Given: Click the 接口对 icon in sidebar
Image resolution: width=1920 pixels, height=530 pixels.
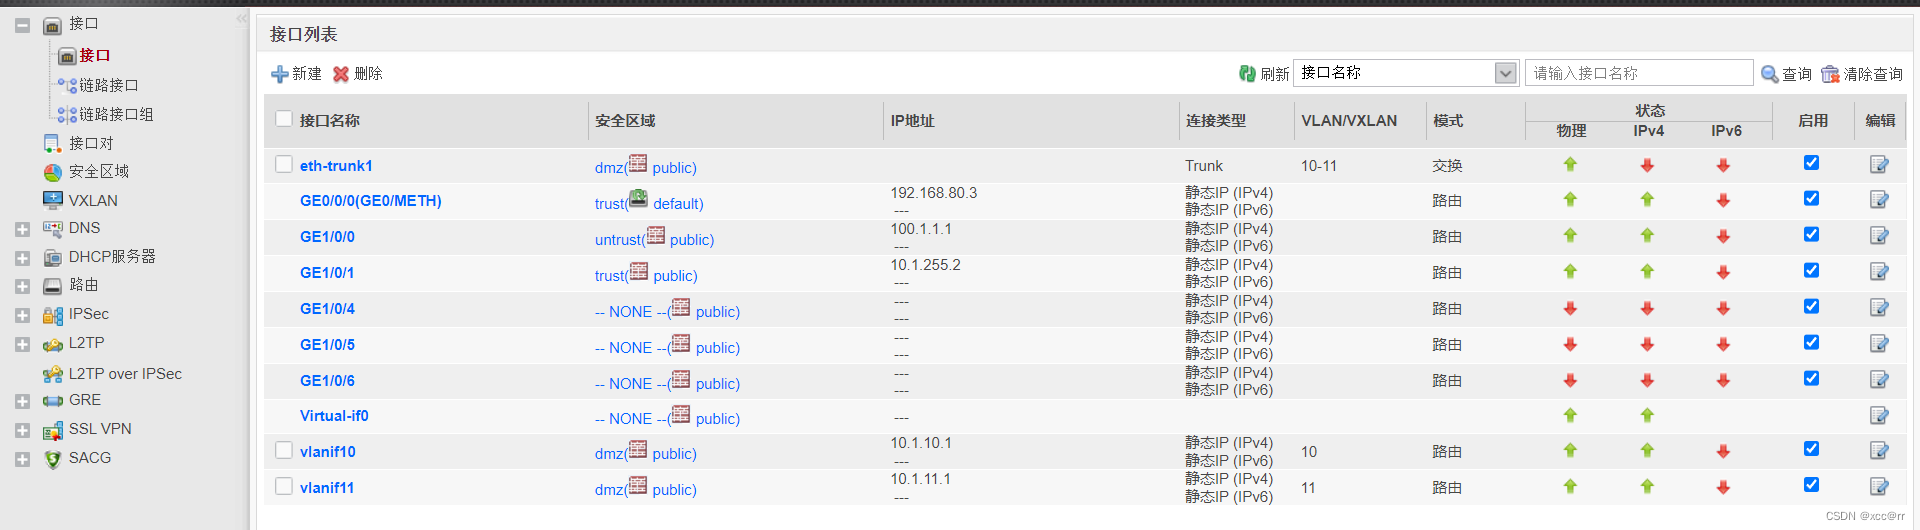Looking at the screenshot, I should coord(53,144).
